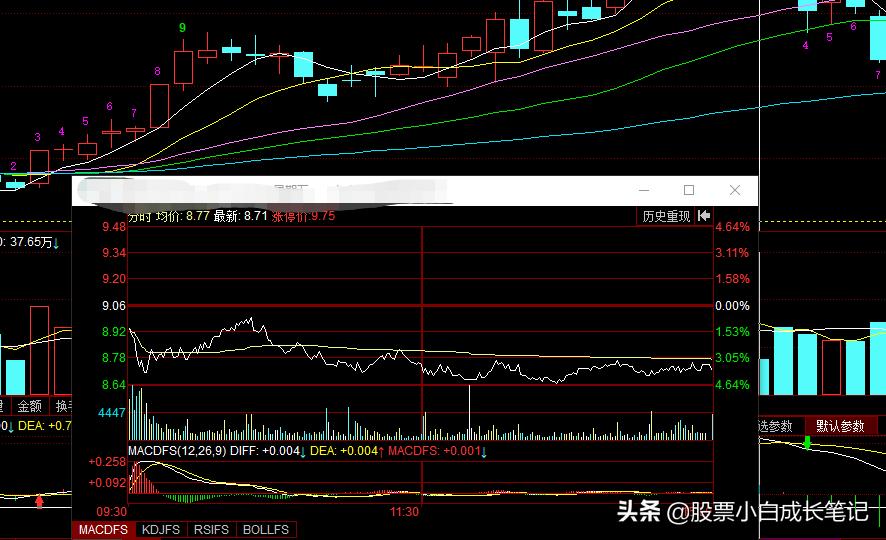Switch to the KDJFS indicator tab
Viewport: 886px width, 540px height.
160,529
